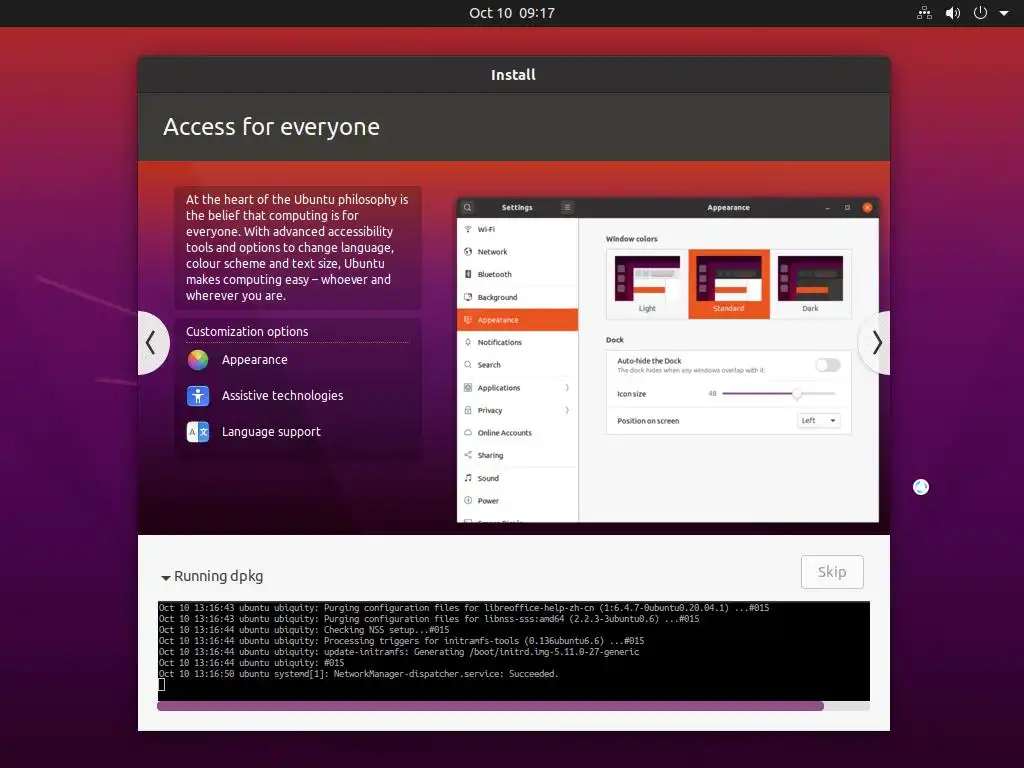
Task: Select Language support text
Action: pos(271,432)
